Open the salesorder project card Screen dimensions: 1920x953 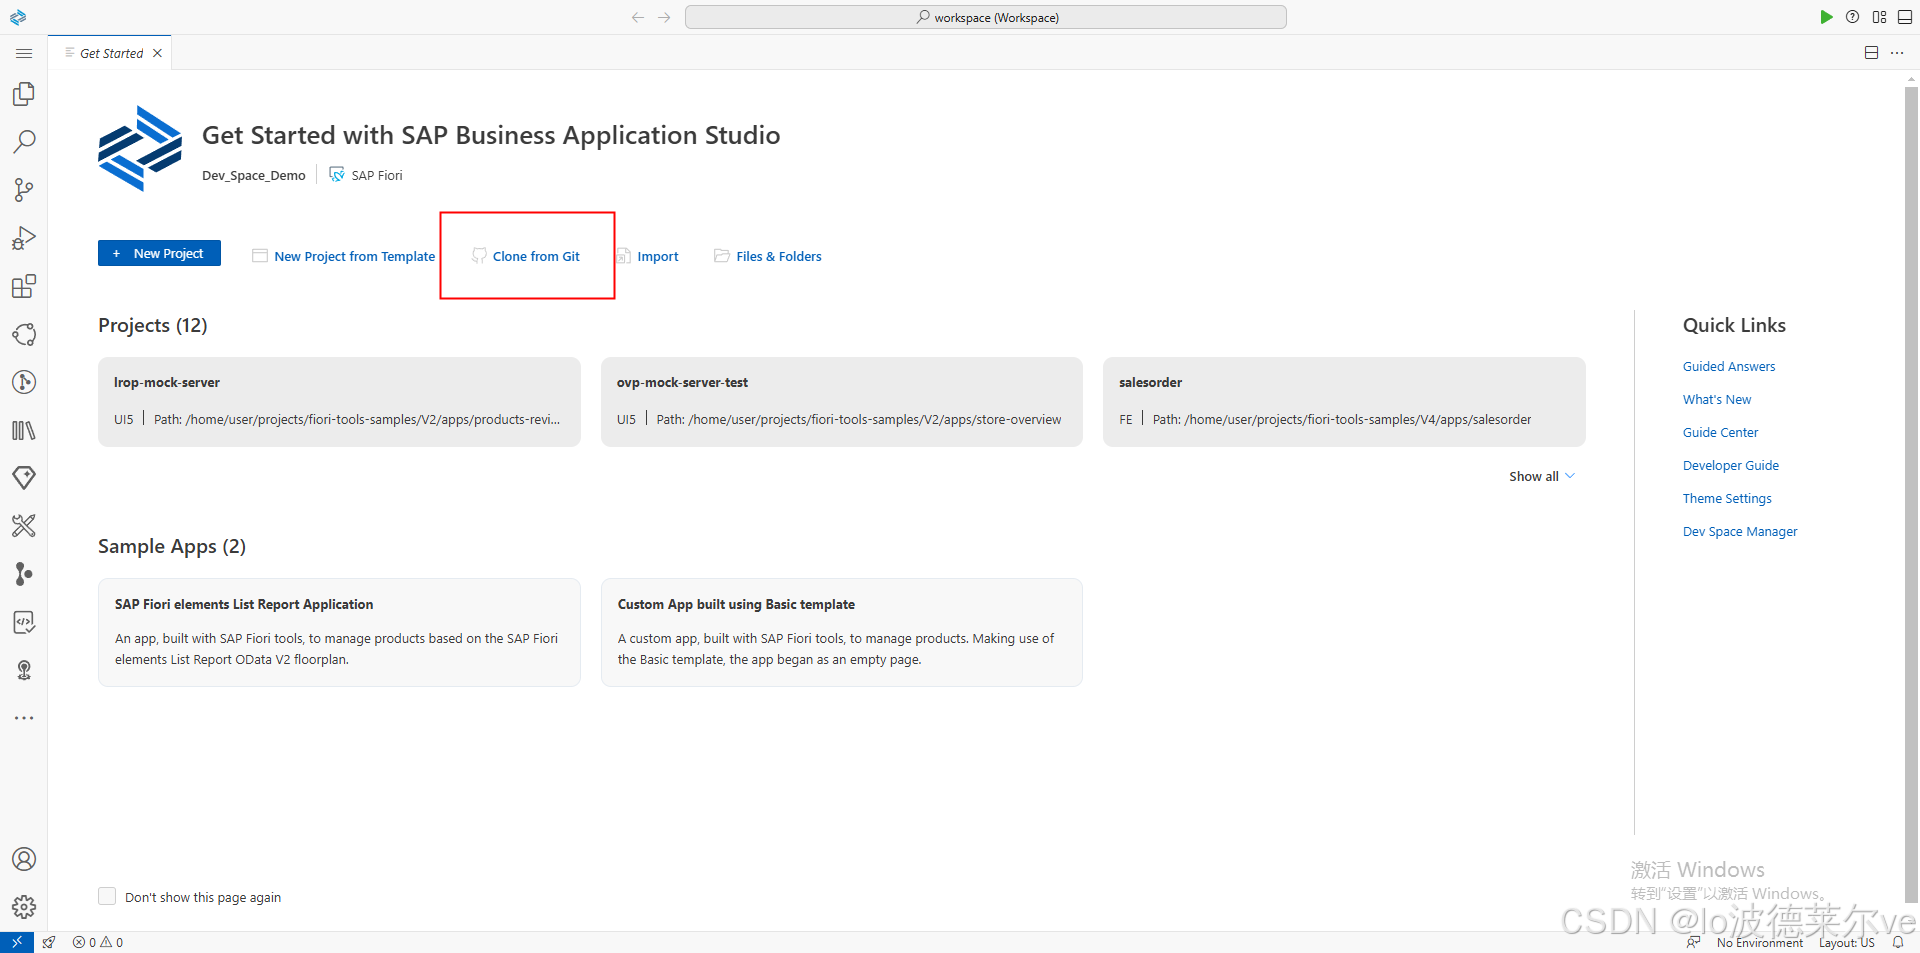coord(1344,402)
